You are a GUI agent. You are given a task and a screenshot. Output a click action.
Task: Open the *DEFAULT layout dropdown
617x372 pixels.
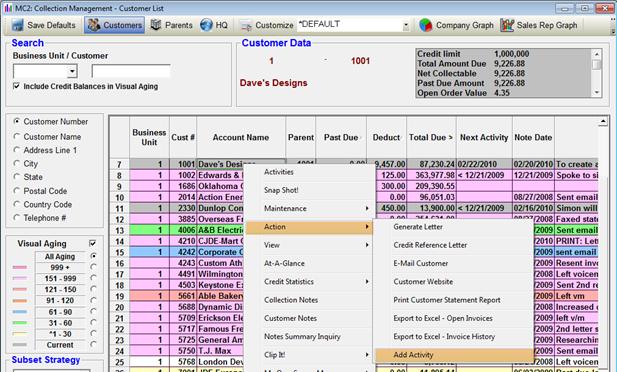click(x=406, y=26)
